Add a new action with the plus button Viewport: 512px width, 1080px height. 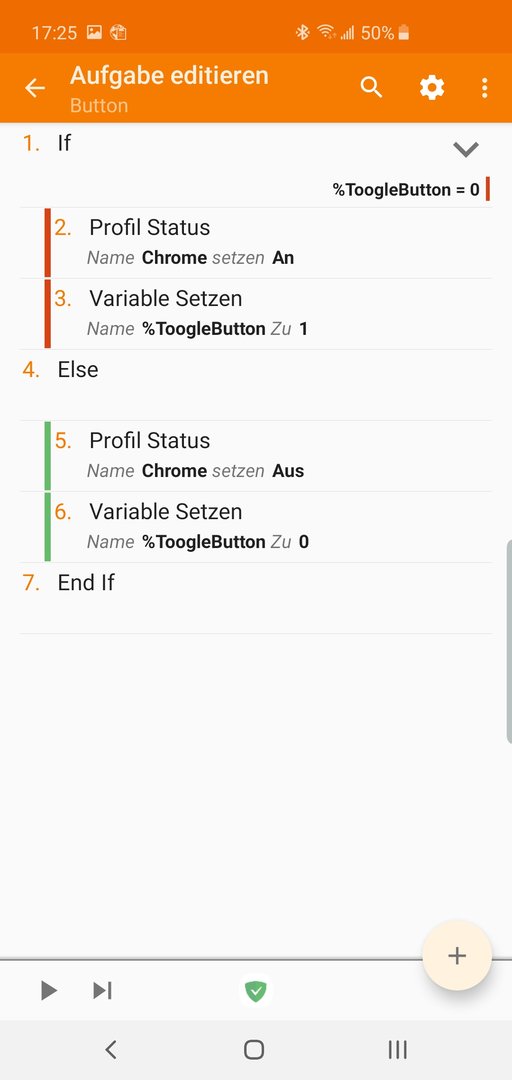[457, 955]
